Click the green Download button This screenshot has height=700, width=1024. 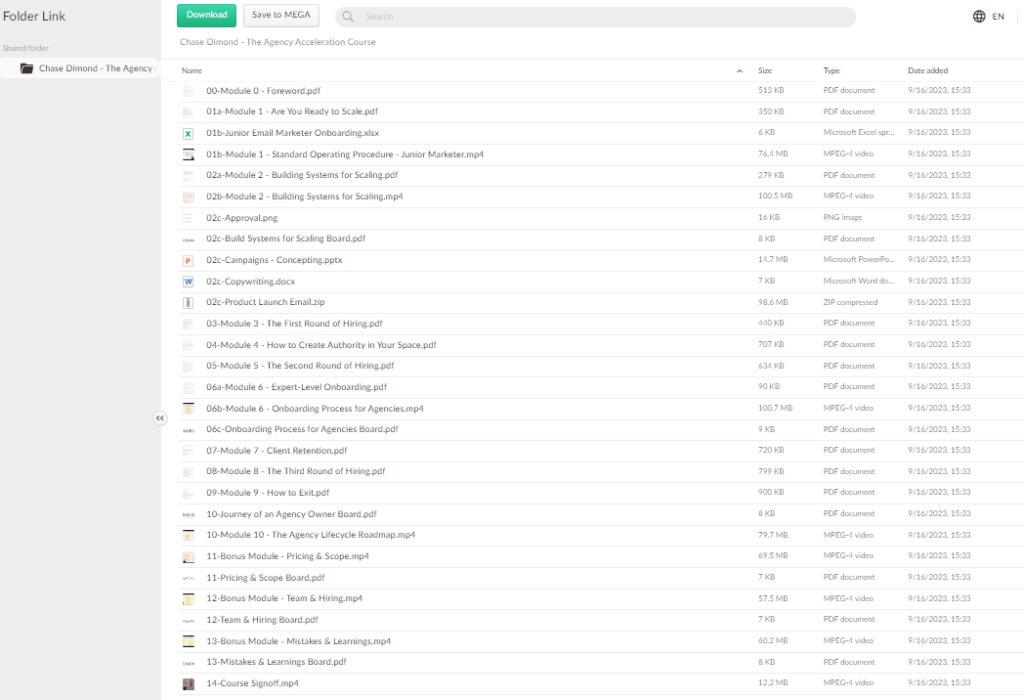[x=206, y=15]
